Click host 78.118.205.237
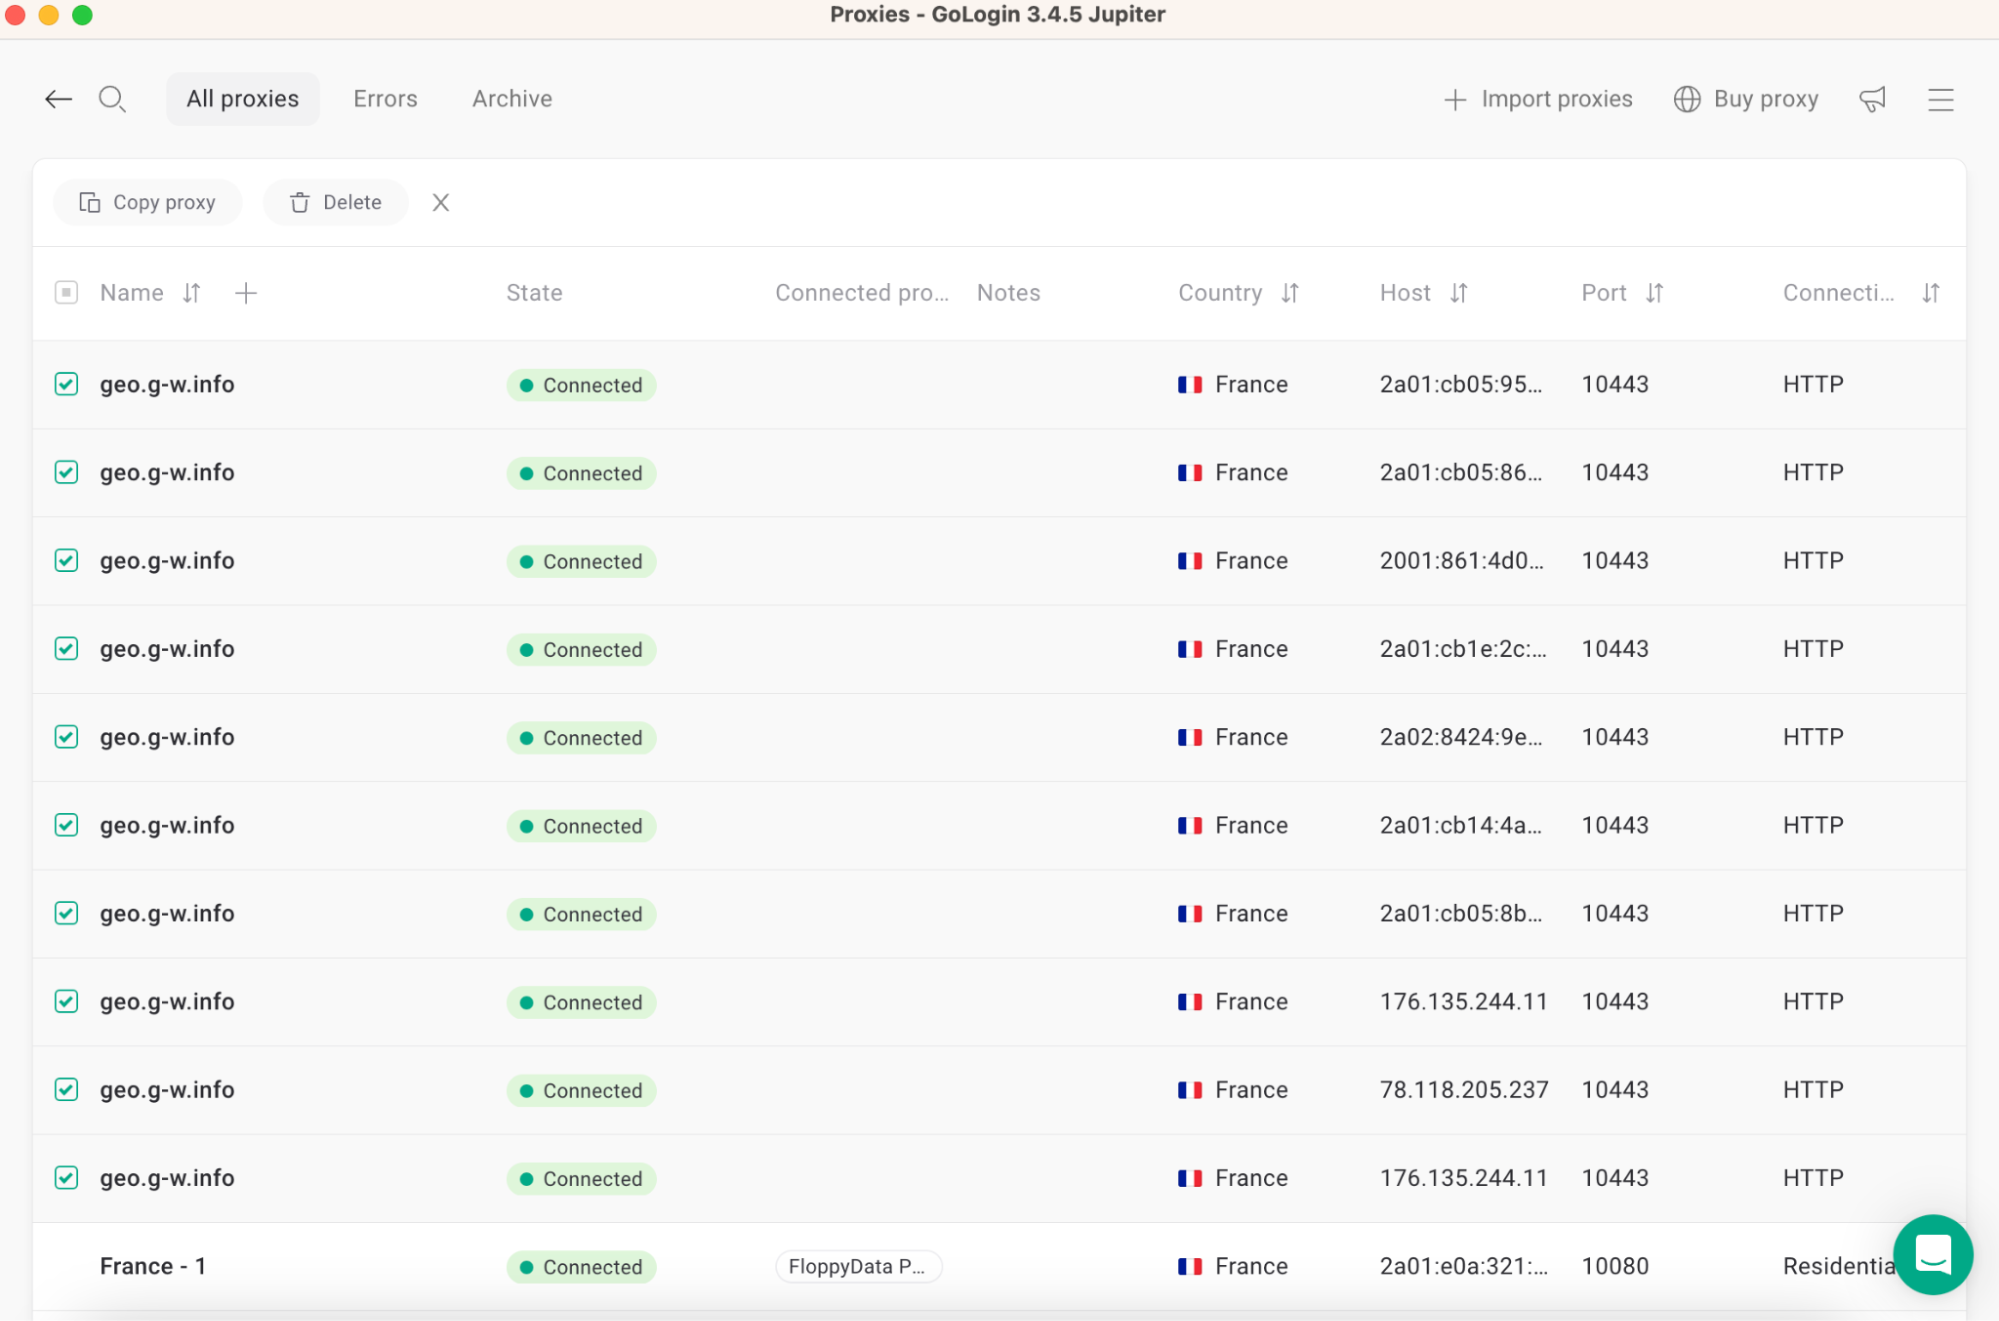 (x=1464, y=1089)
